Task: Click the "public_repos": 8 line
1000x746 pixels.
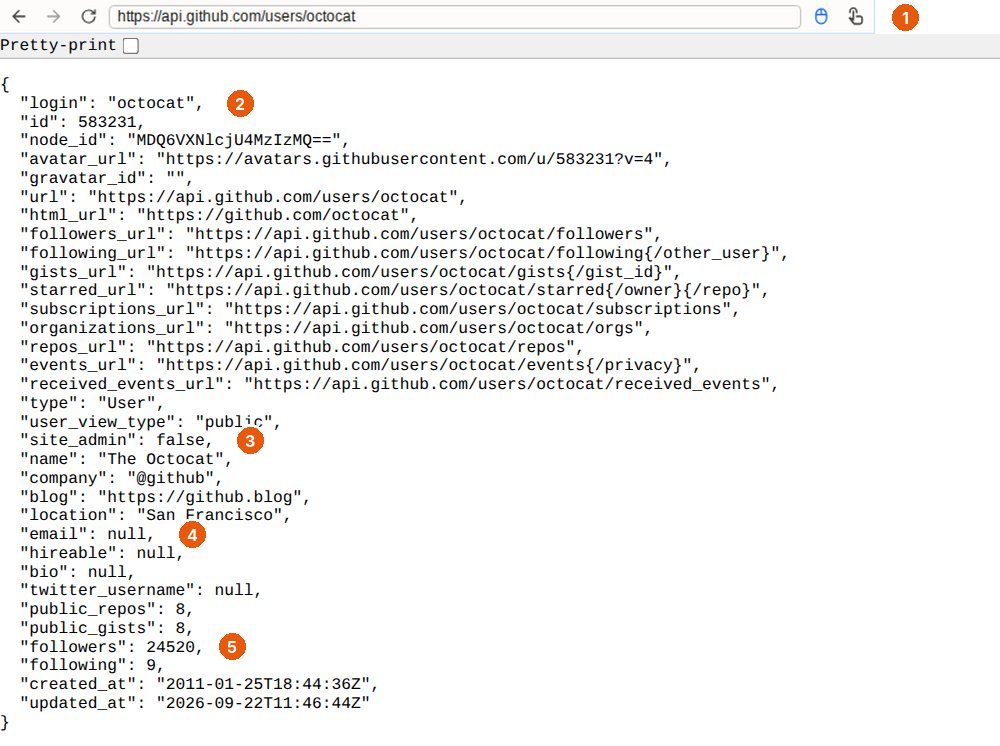Action: [x=107, y=609]
